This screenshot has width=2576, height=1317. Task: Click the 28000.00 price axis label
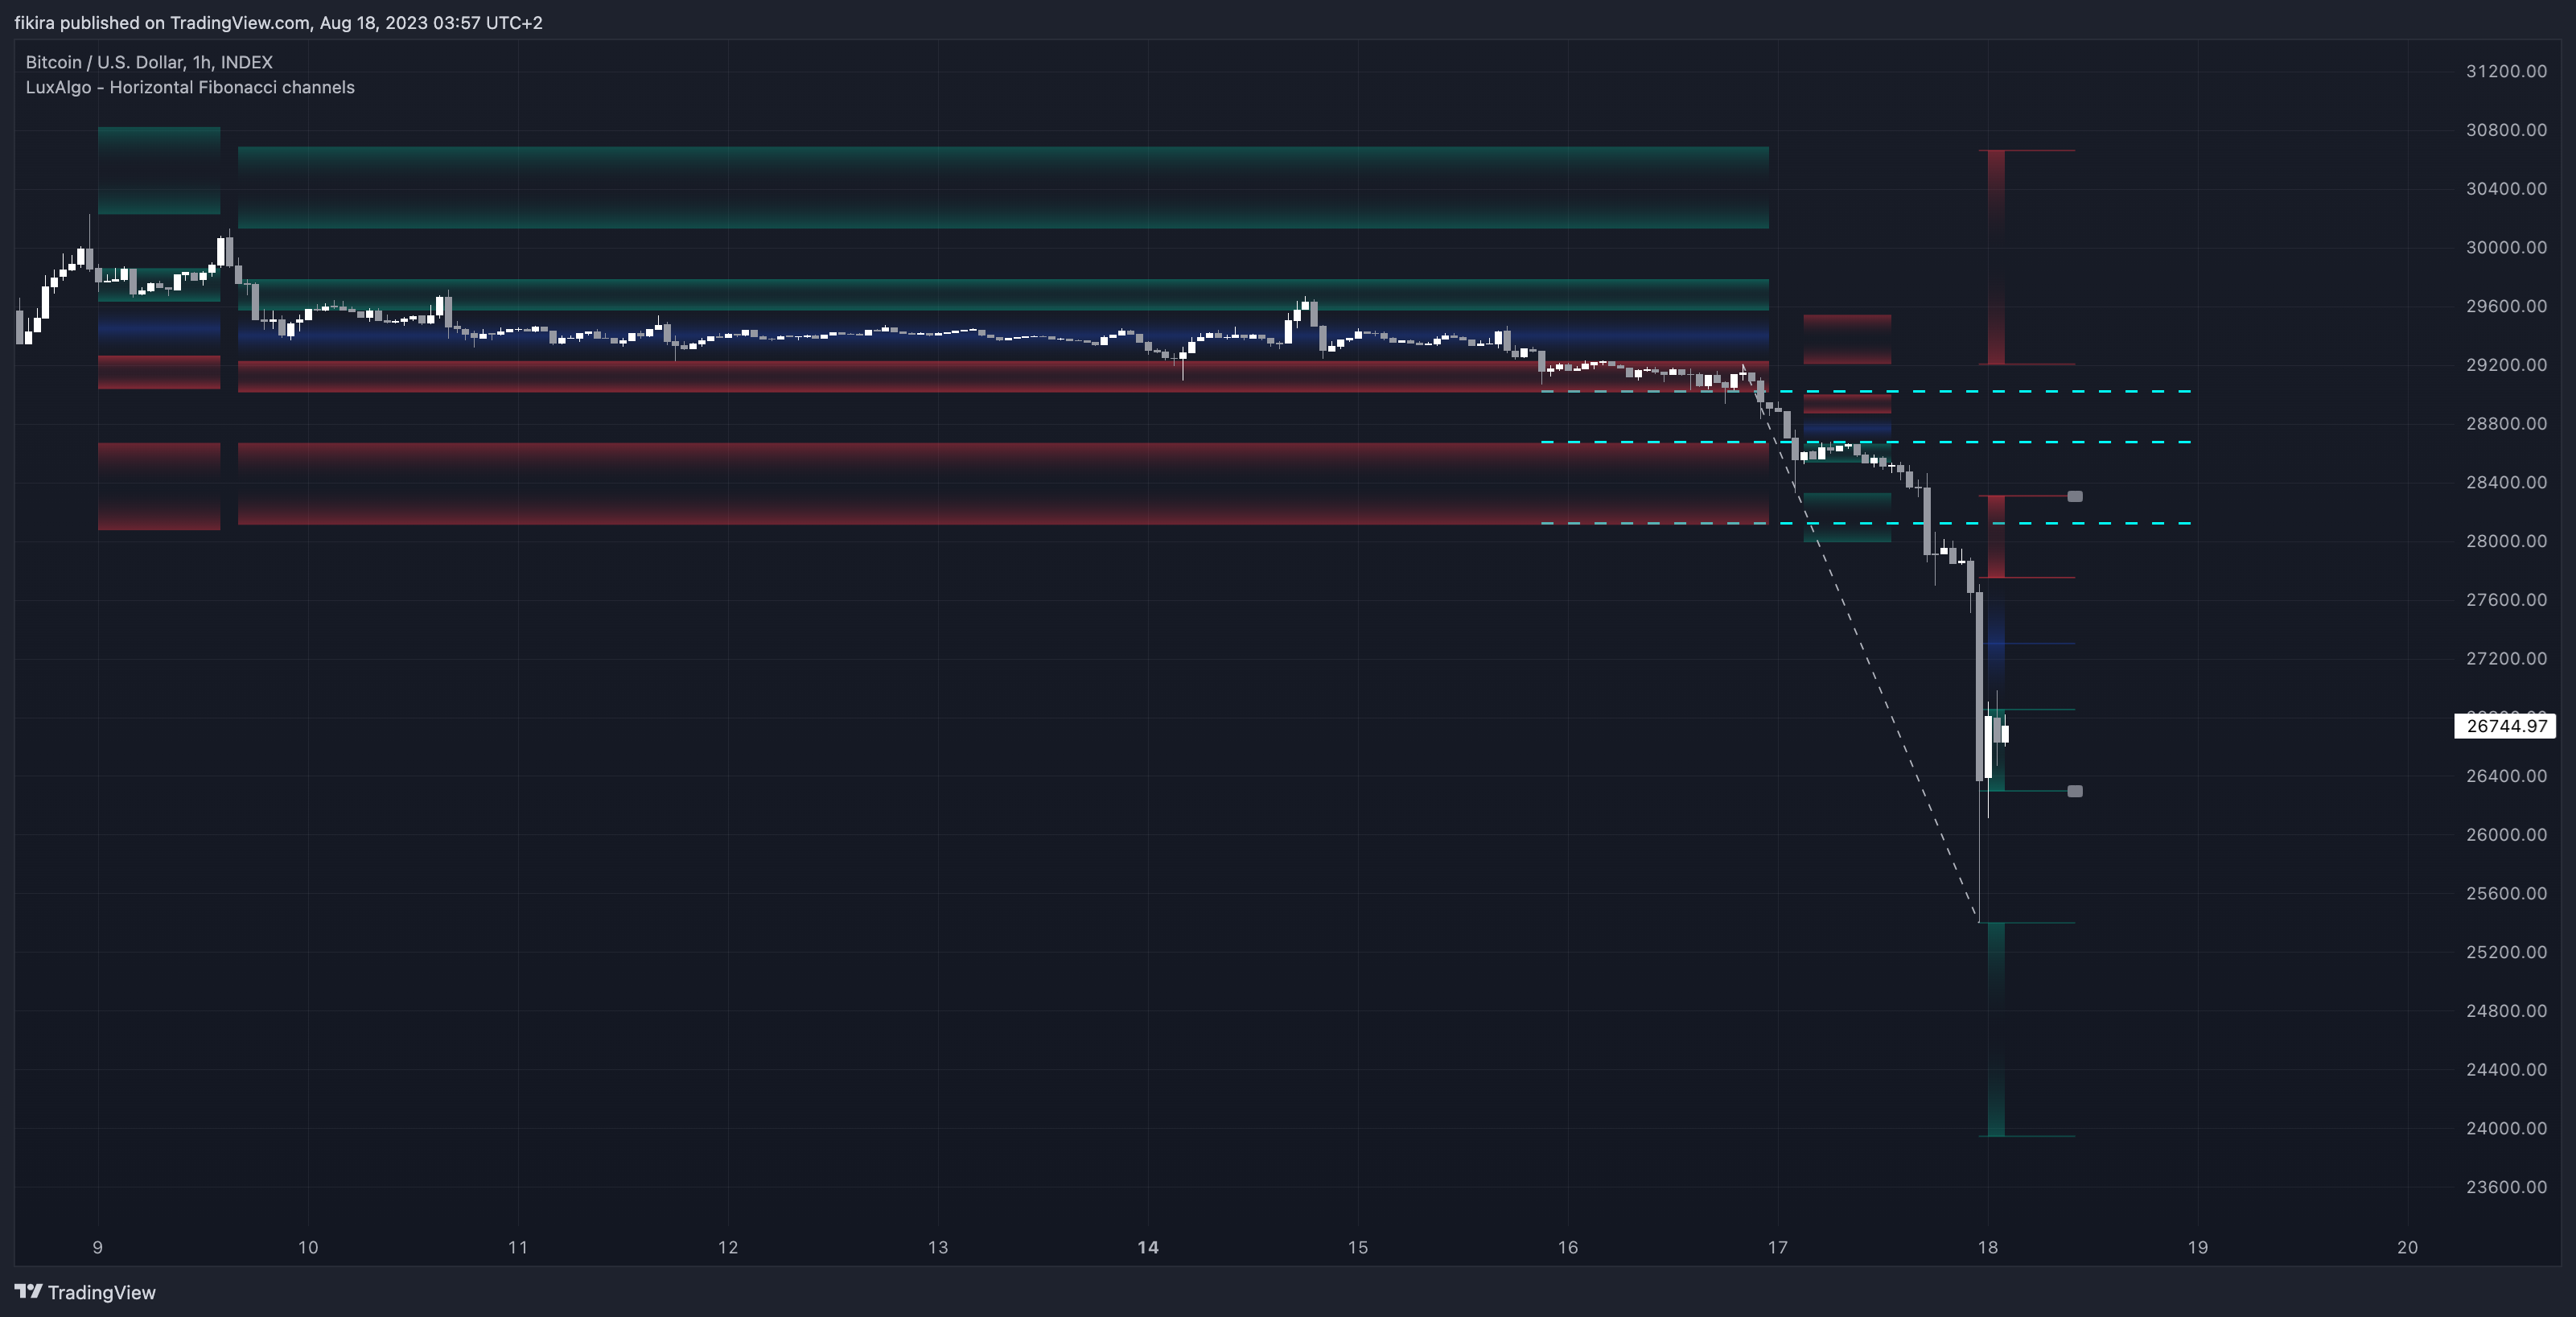[x=2506, y=541]
